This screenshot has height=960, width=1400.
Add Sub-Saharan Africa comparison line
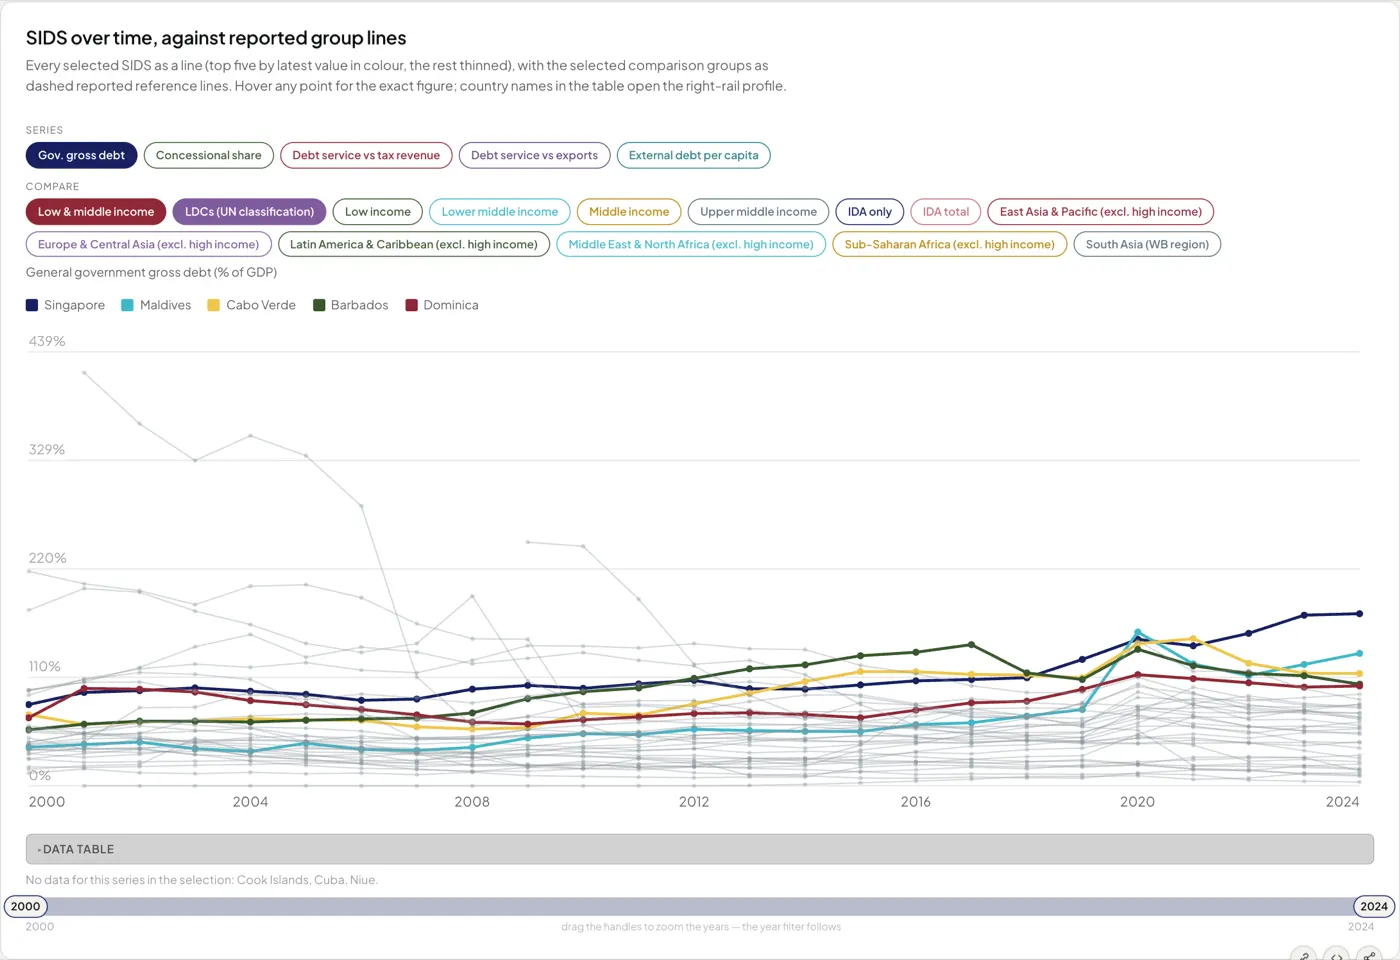click(x=950, y=244)
